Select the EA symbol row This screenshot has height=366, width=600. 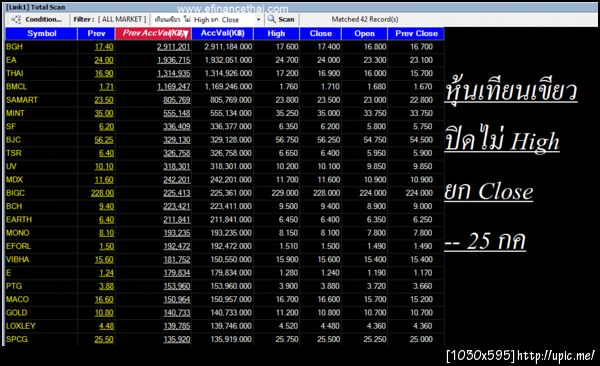click(225, 60)
